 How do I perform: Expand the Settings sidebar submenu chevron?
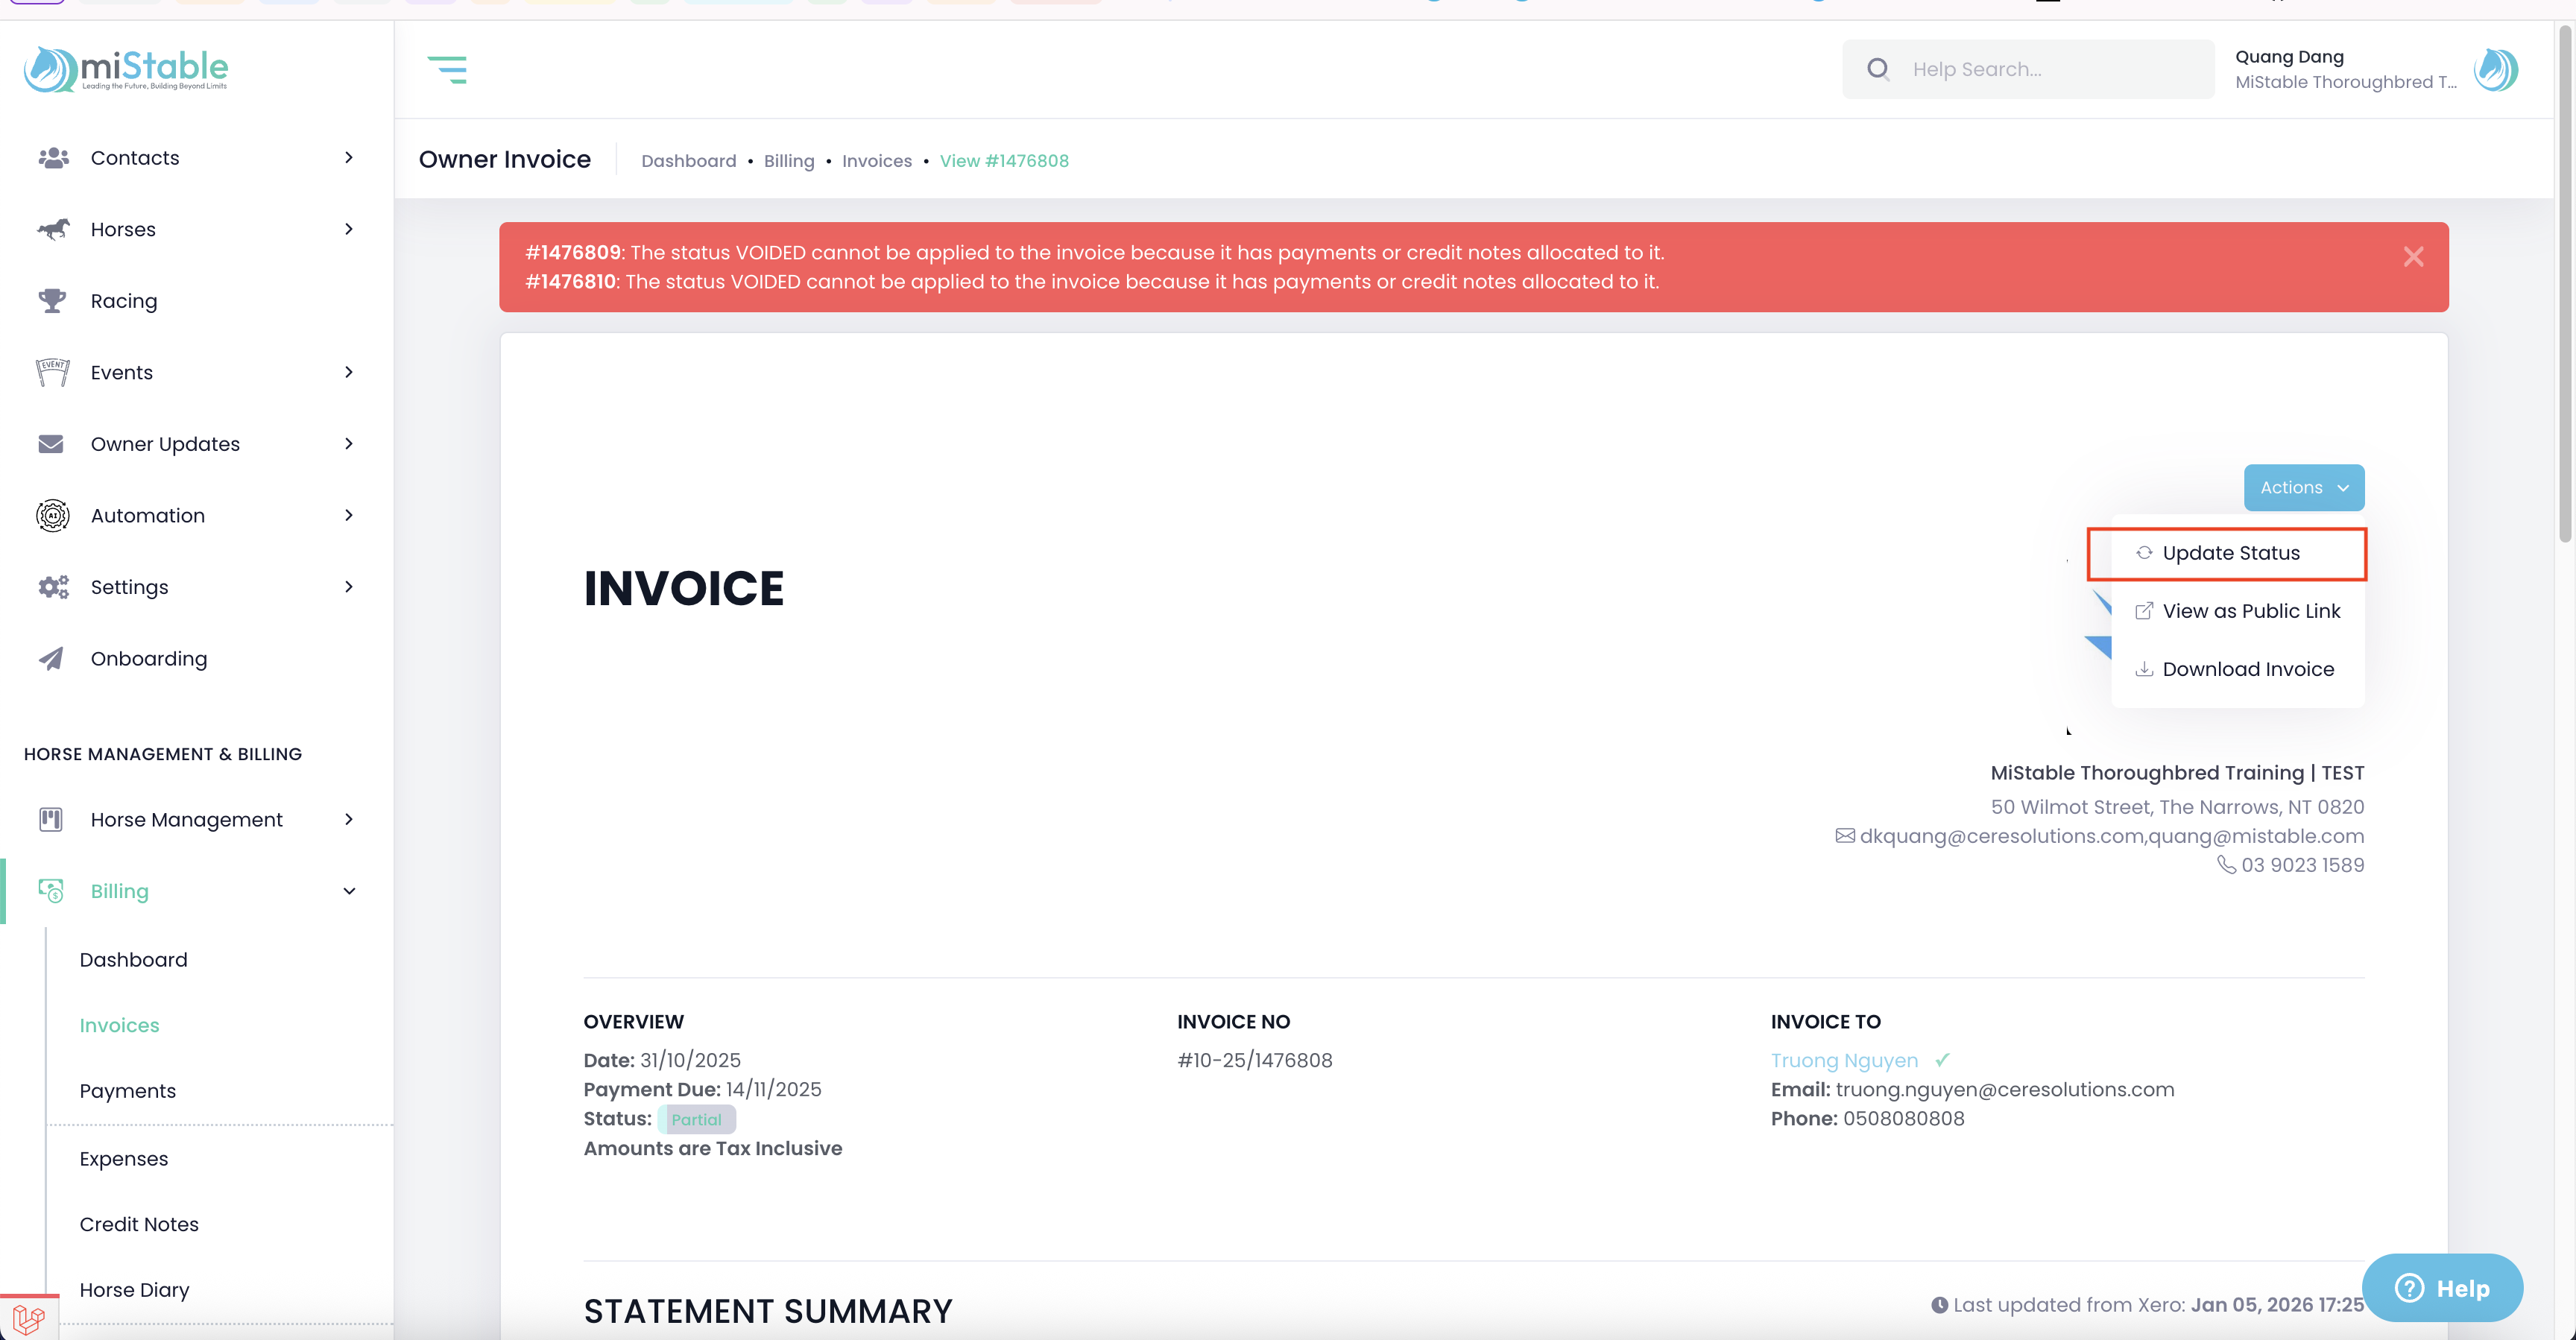(x=348, y=587)
